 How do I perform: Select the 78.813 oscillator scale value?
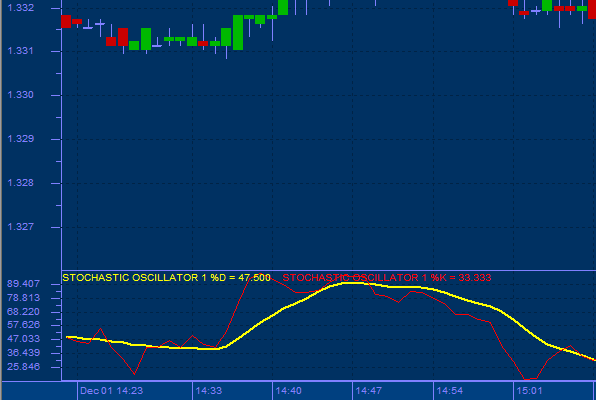(x=23, y=298)
